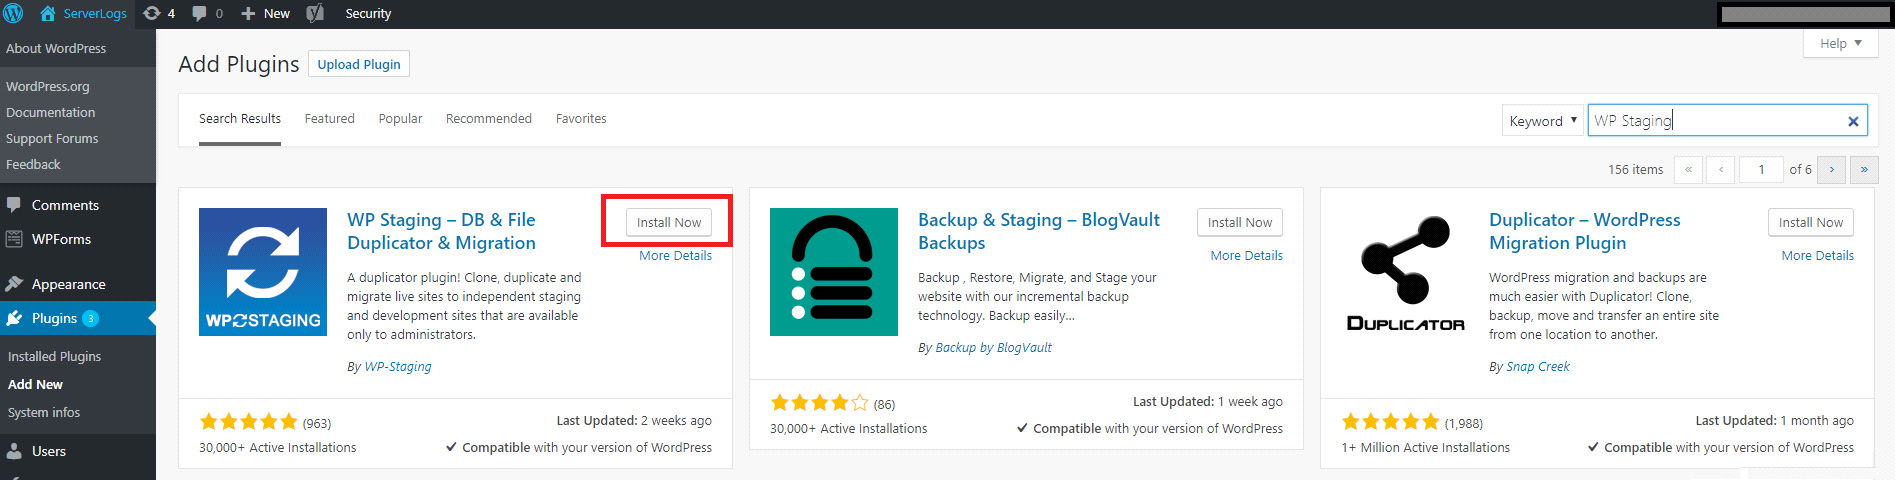Open Appearance in the sidebar menu
The height and width of the screenshot is (480, 1895).
pos(68,284)
